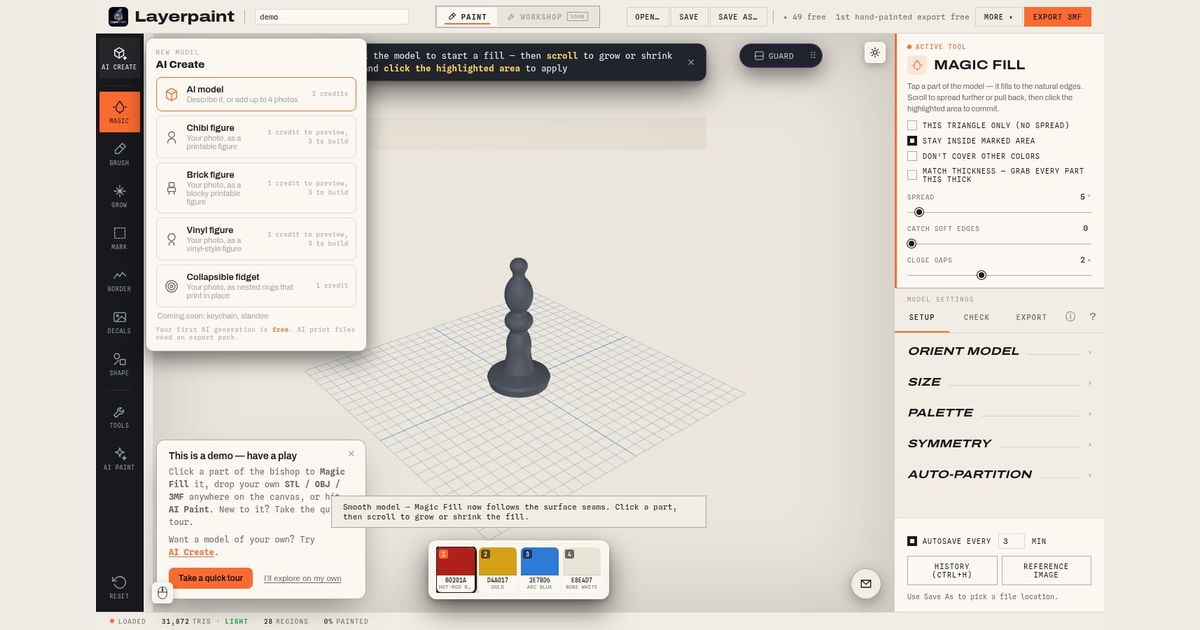
Task: Open the Check tab
Action: 977,317
